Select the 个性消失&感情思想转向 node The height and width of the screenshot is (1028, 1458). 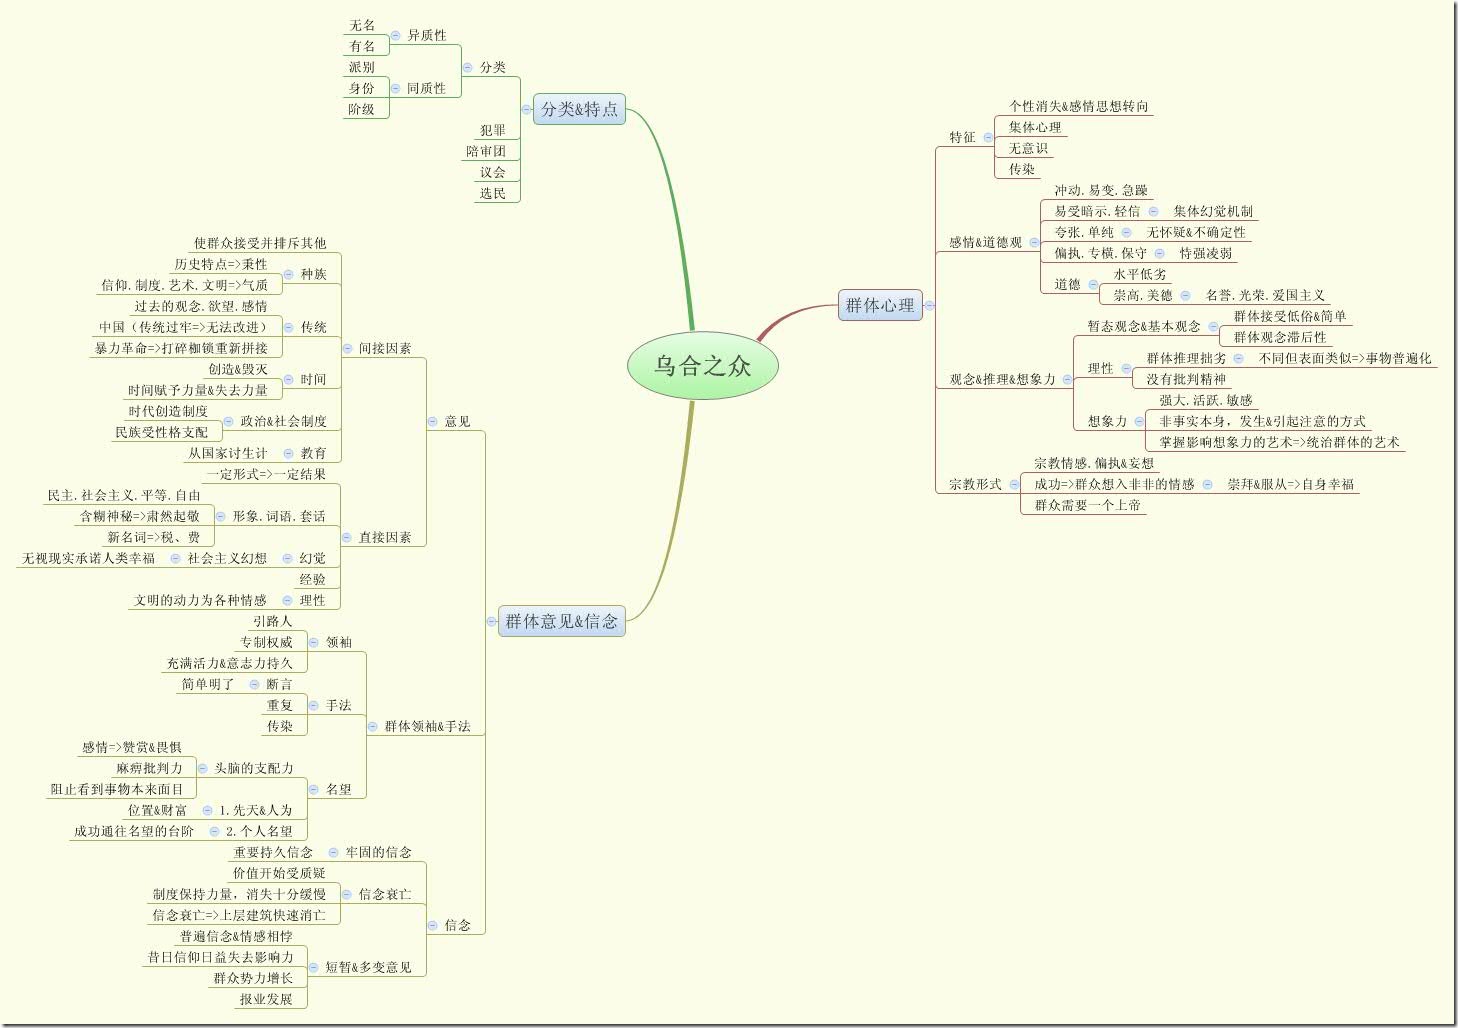point(1078,106)
